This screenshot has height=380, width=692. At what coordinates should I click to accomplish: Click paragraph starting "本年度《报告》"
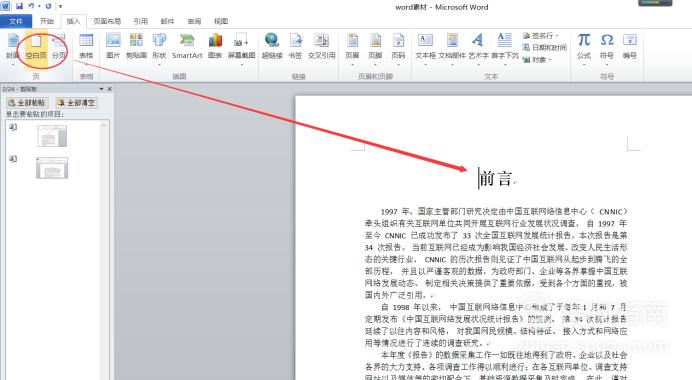coord(496,366)
